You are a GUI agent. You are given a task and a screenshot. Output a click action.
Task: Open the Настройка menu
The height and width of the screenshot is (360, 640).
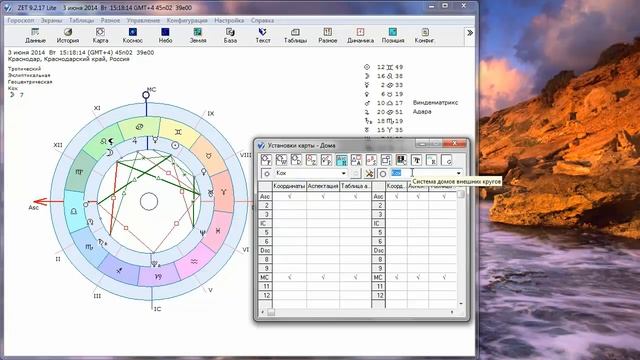[229, 20]
